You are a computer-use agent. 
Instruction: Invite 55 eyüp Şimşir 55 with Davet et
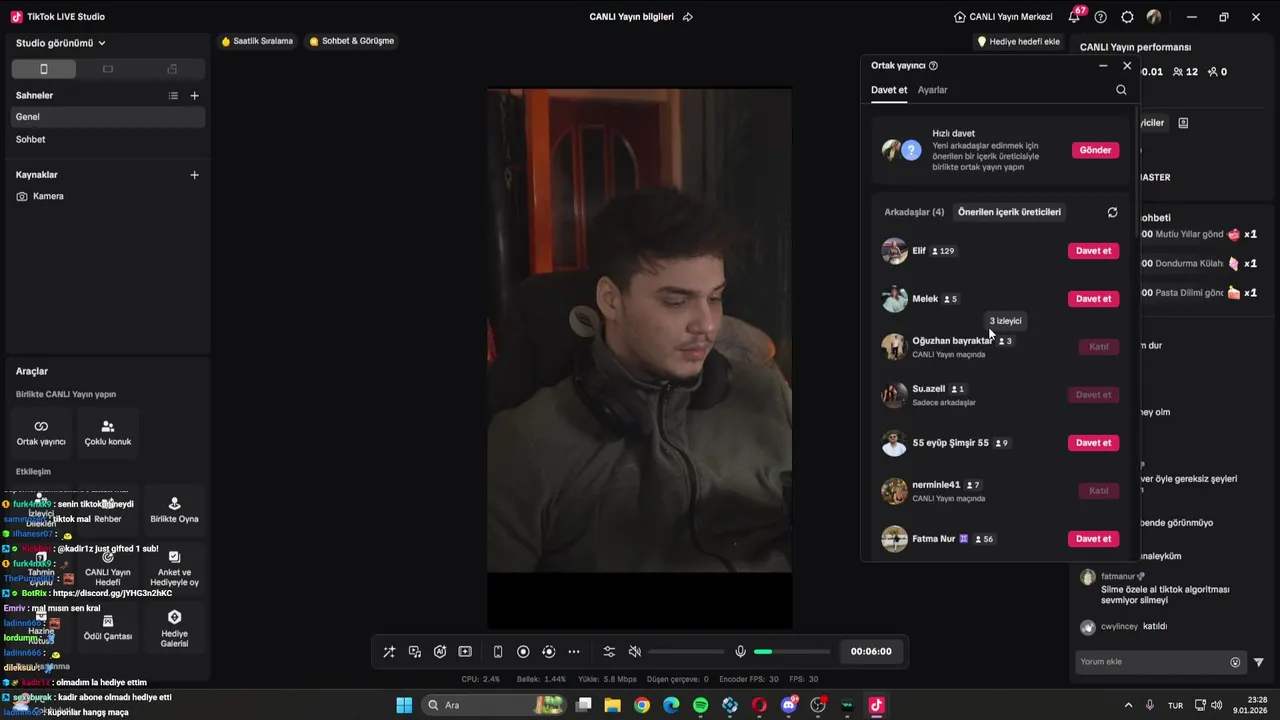click(1093, 443)
